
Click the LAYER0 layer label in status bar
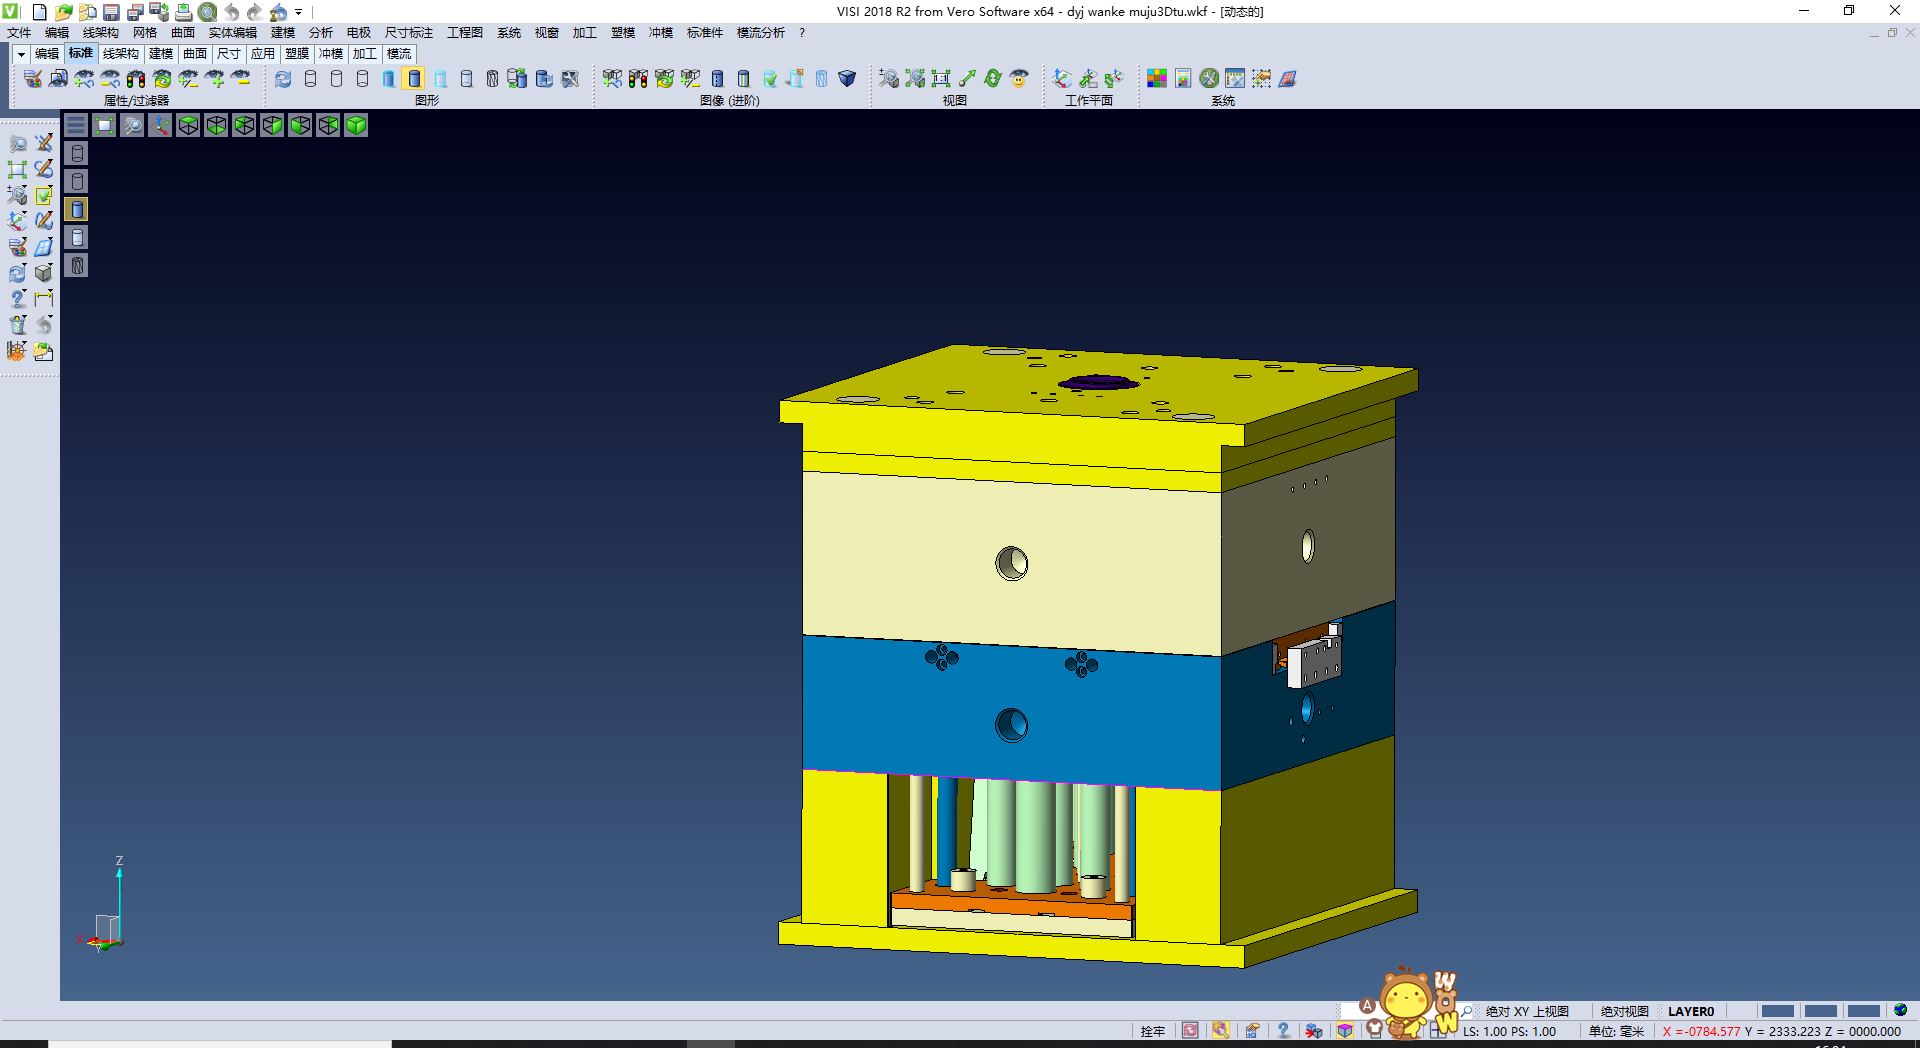click(1690, 1011)
